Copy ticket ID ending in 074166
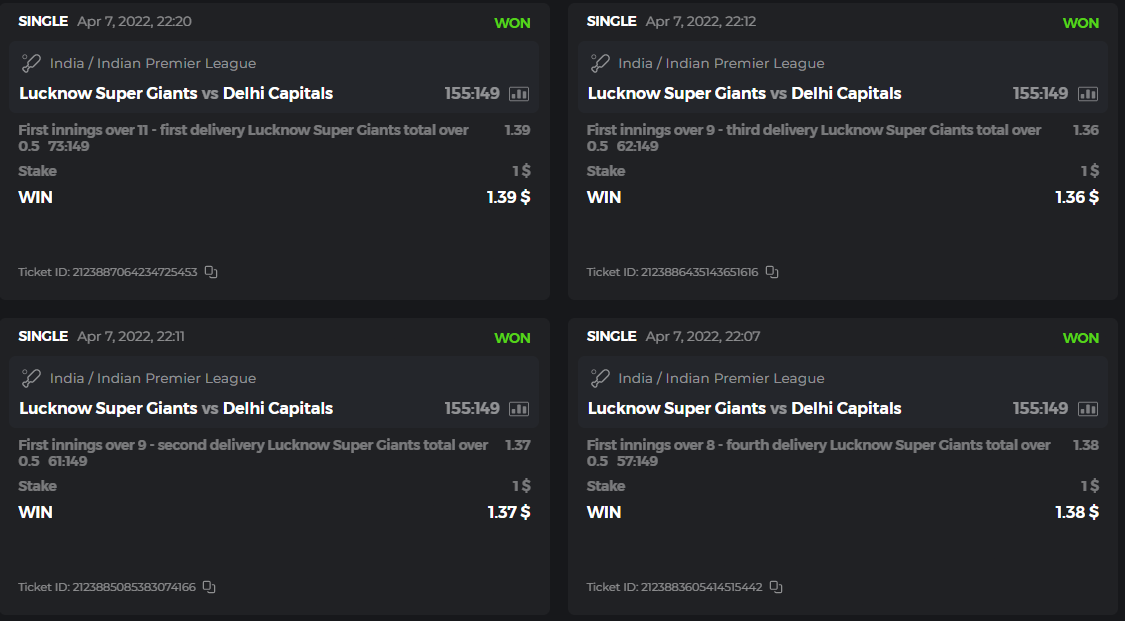Screen dimensions: 1125x621 209,587
